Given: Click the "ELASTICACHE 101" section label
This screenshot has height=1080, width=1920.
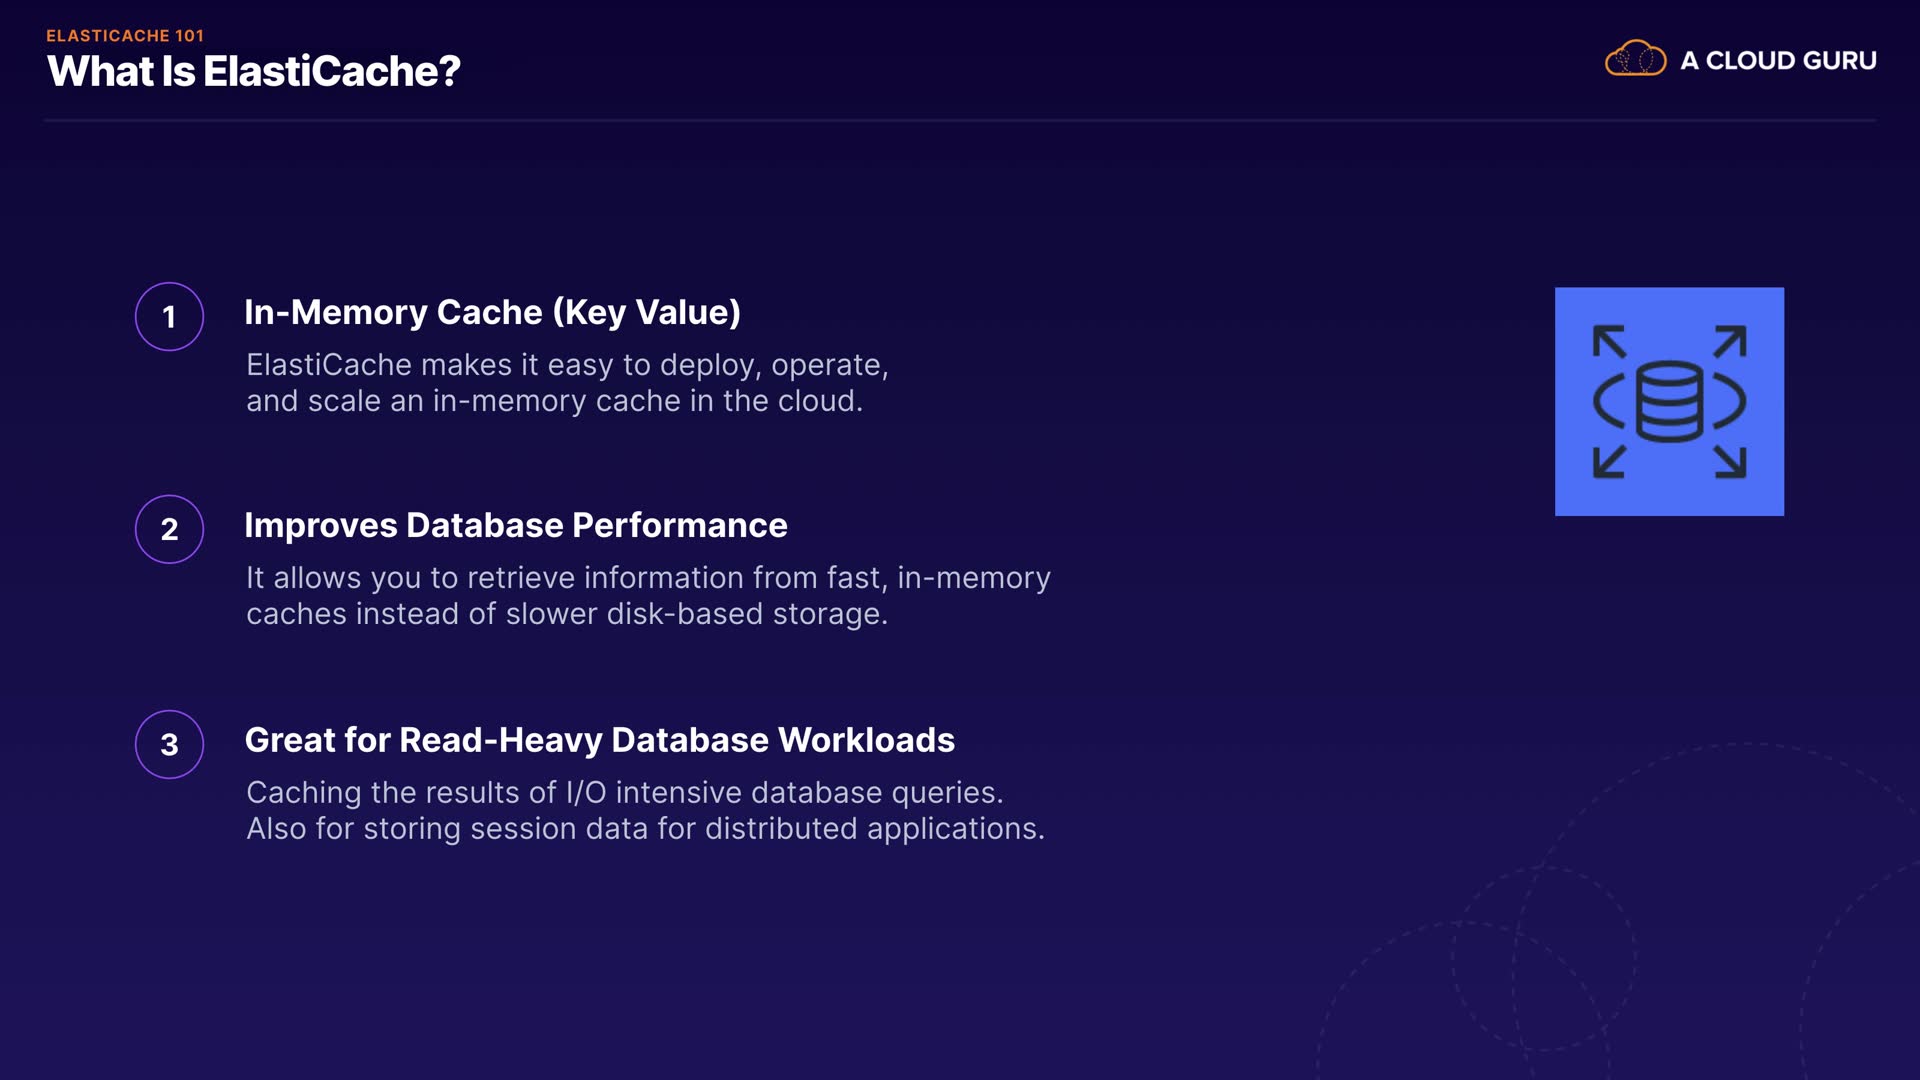Looking at the screenshot, I should (x=125, y=35).
